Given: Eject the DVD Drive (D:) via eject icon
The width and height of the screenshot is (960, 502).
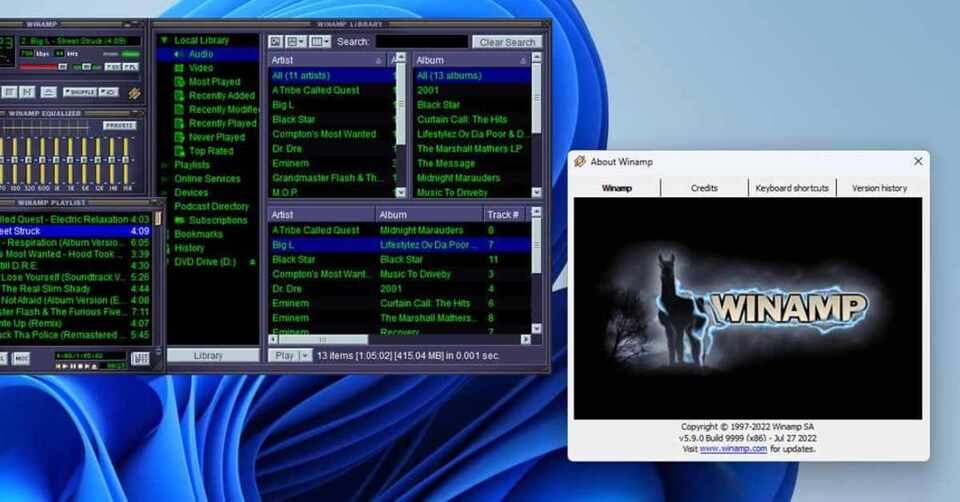Looking at the screenshot, I should 252,262.
